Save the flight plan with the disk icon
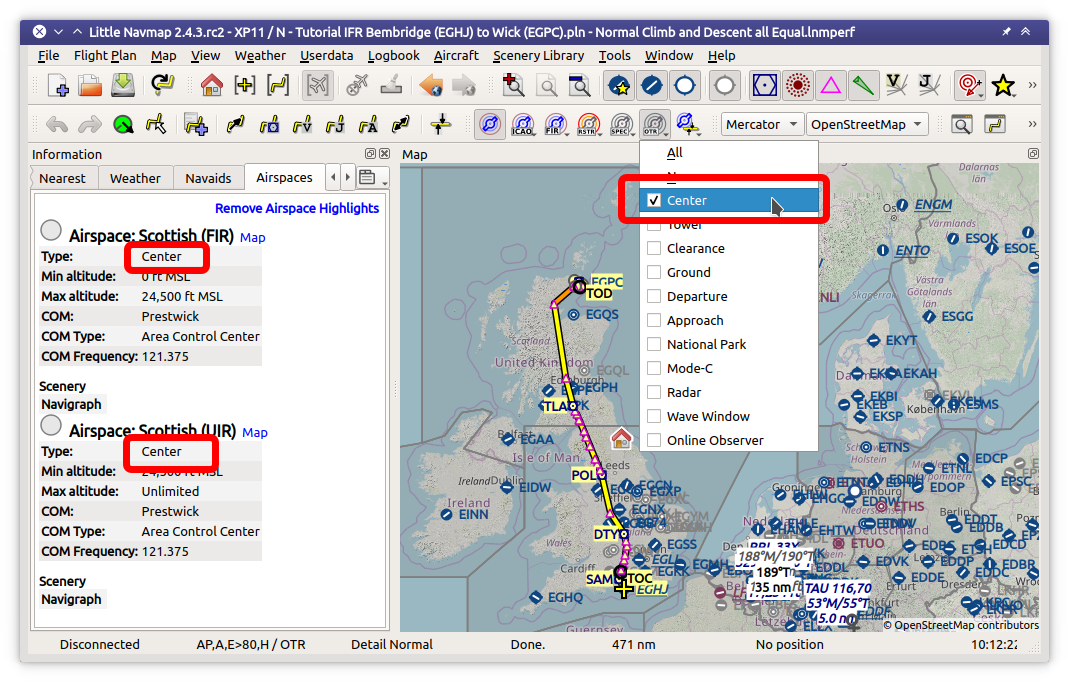Screen dimensions: 1068x682 (x=123, y=85)
